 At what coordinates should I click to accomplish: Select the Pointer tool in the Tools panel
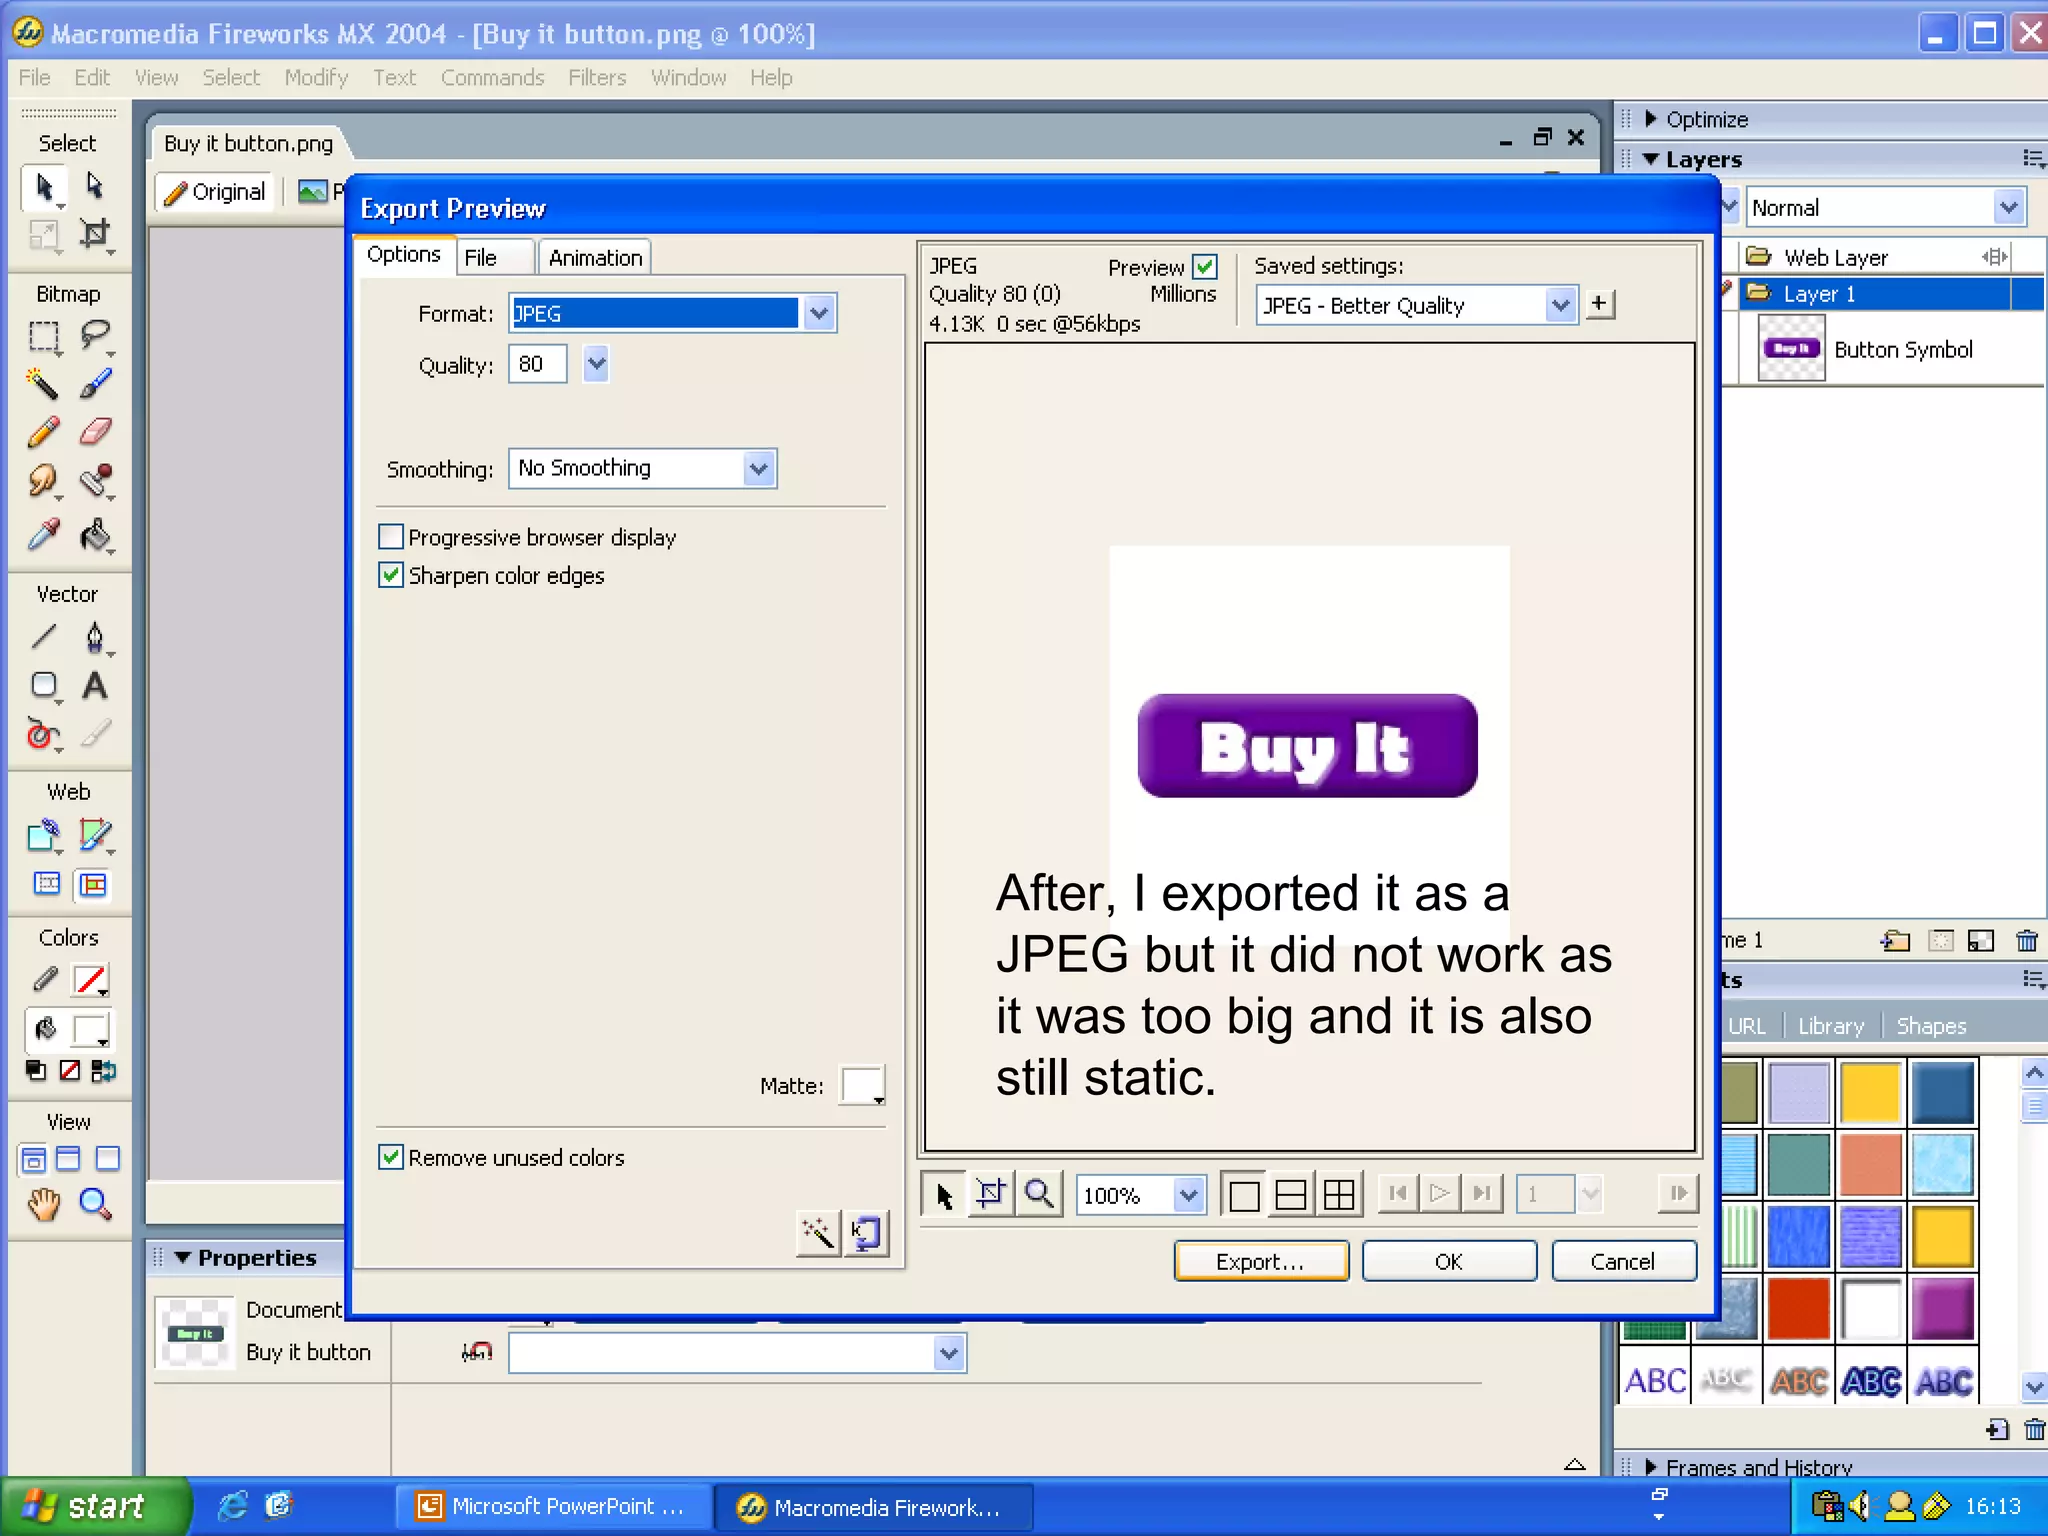44,187
